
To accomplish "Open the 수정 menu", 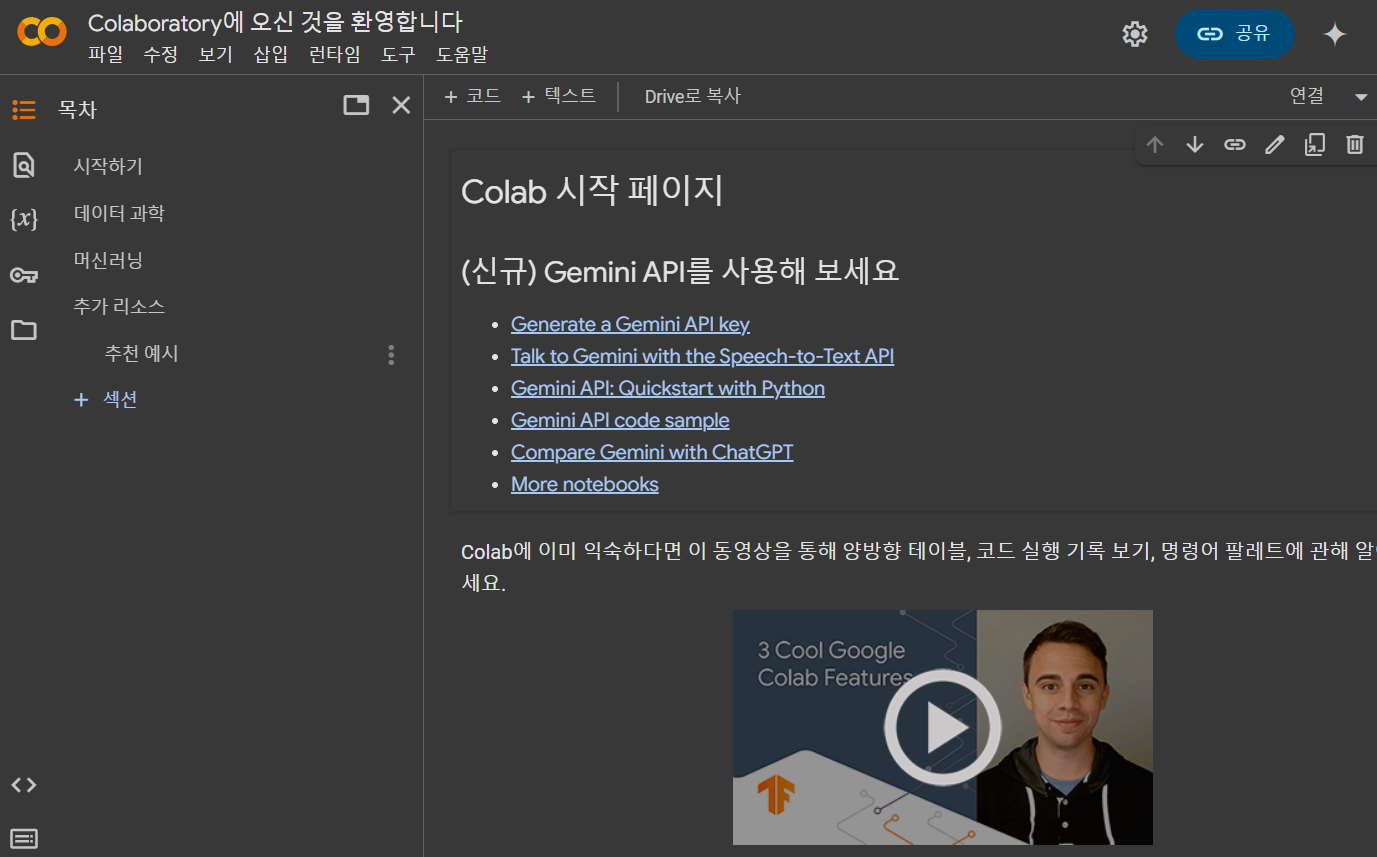I will coord(160,55).
